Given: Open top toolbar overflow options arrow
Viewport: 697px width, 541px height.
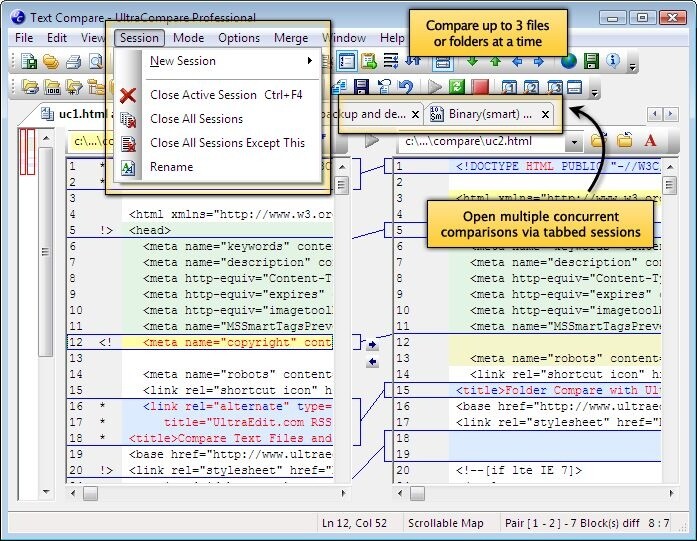Looking at the screenshot, I should pyautogui.click(x=632, y=65).
